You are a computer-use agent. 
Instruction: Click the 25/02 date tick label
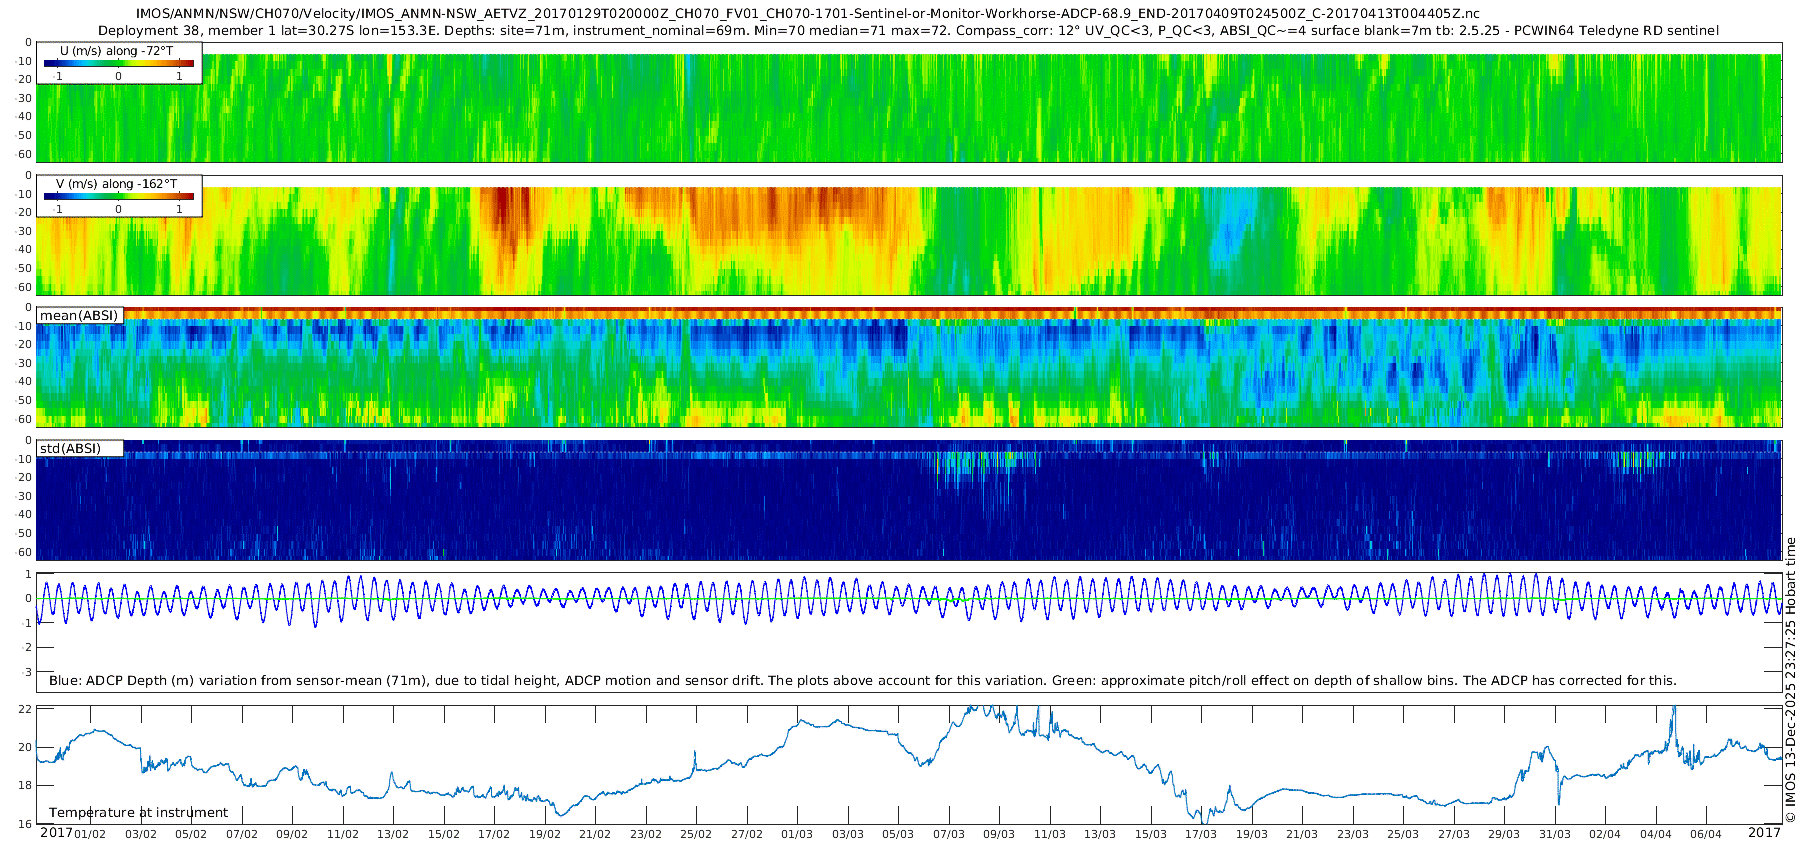(x=696, y=834)
